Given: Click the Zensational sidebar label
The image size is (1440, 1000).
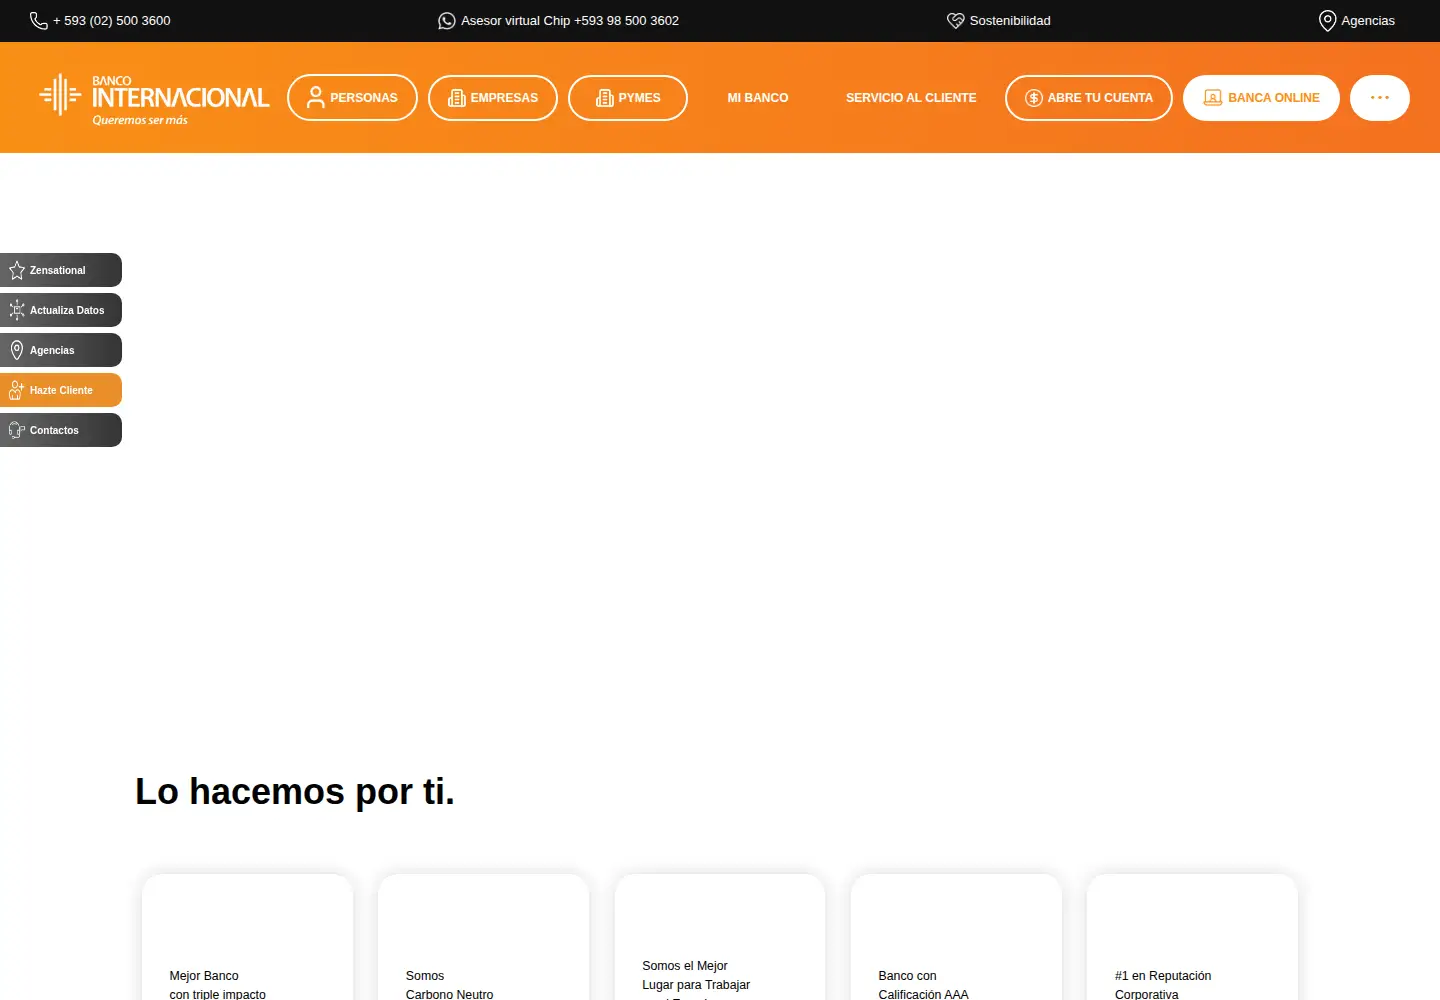Looking at the screenshot, I should coord(58,270).
